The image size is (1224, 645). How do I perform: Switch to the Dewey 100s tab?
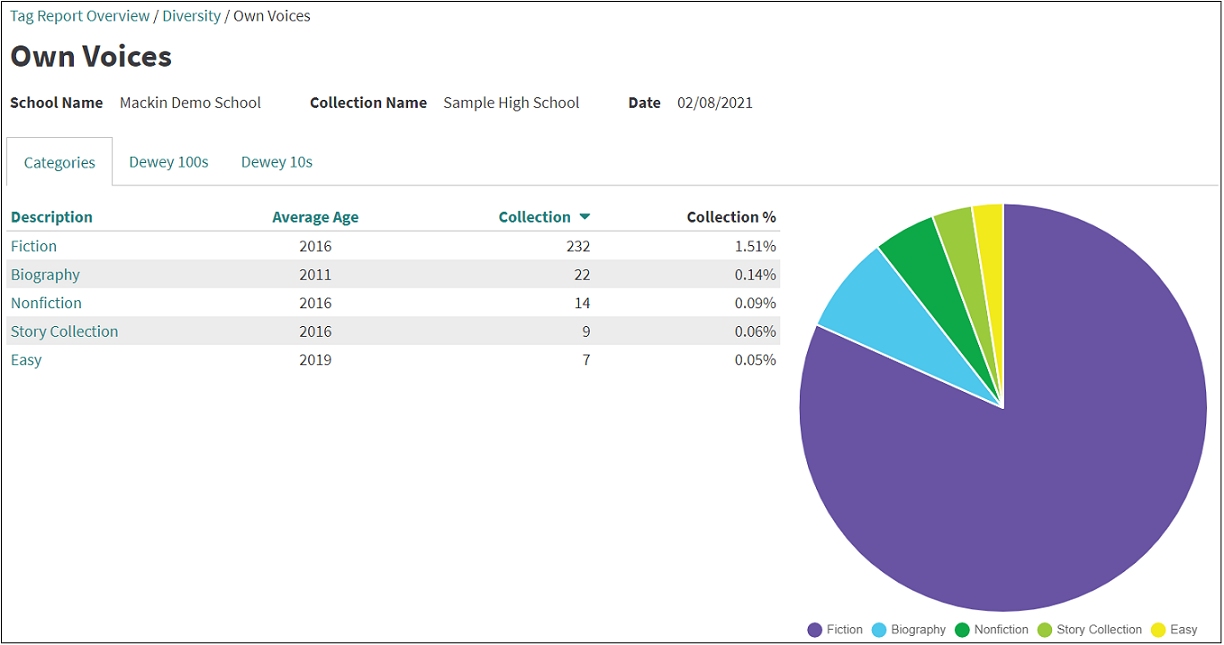pyautogui.click(x=168, y=162)
